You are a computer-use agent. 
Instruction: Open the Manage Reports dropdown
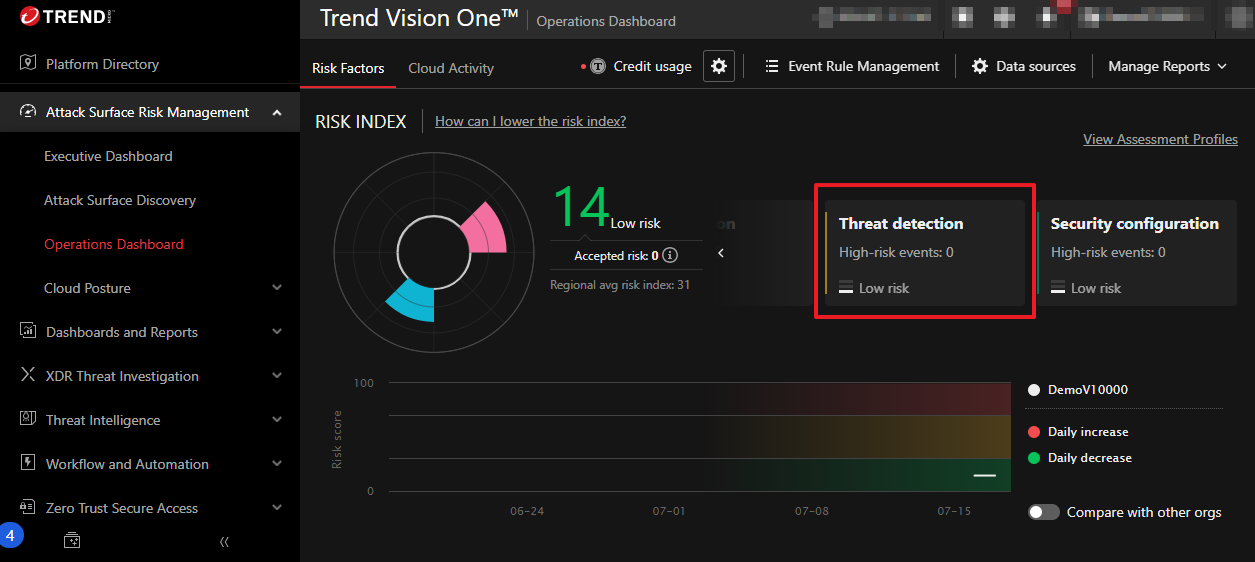coord(1167,66)
